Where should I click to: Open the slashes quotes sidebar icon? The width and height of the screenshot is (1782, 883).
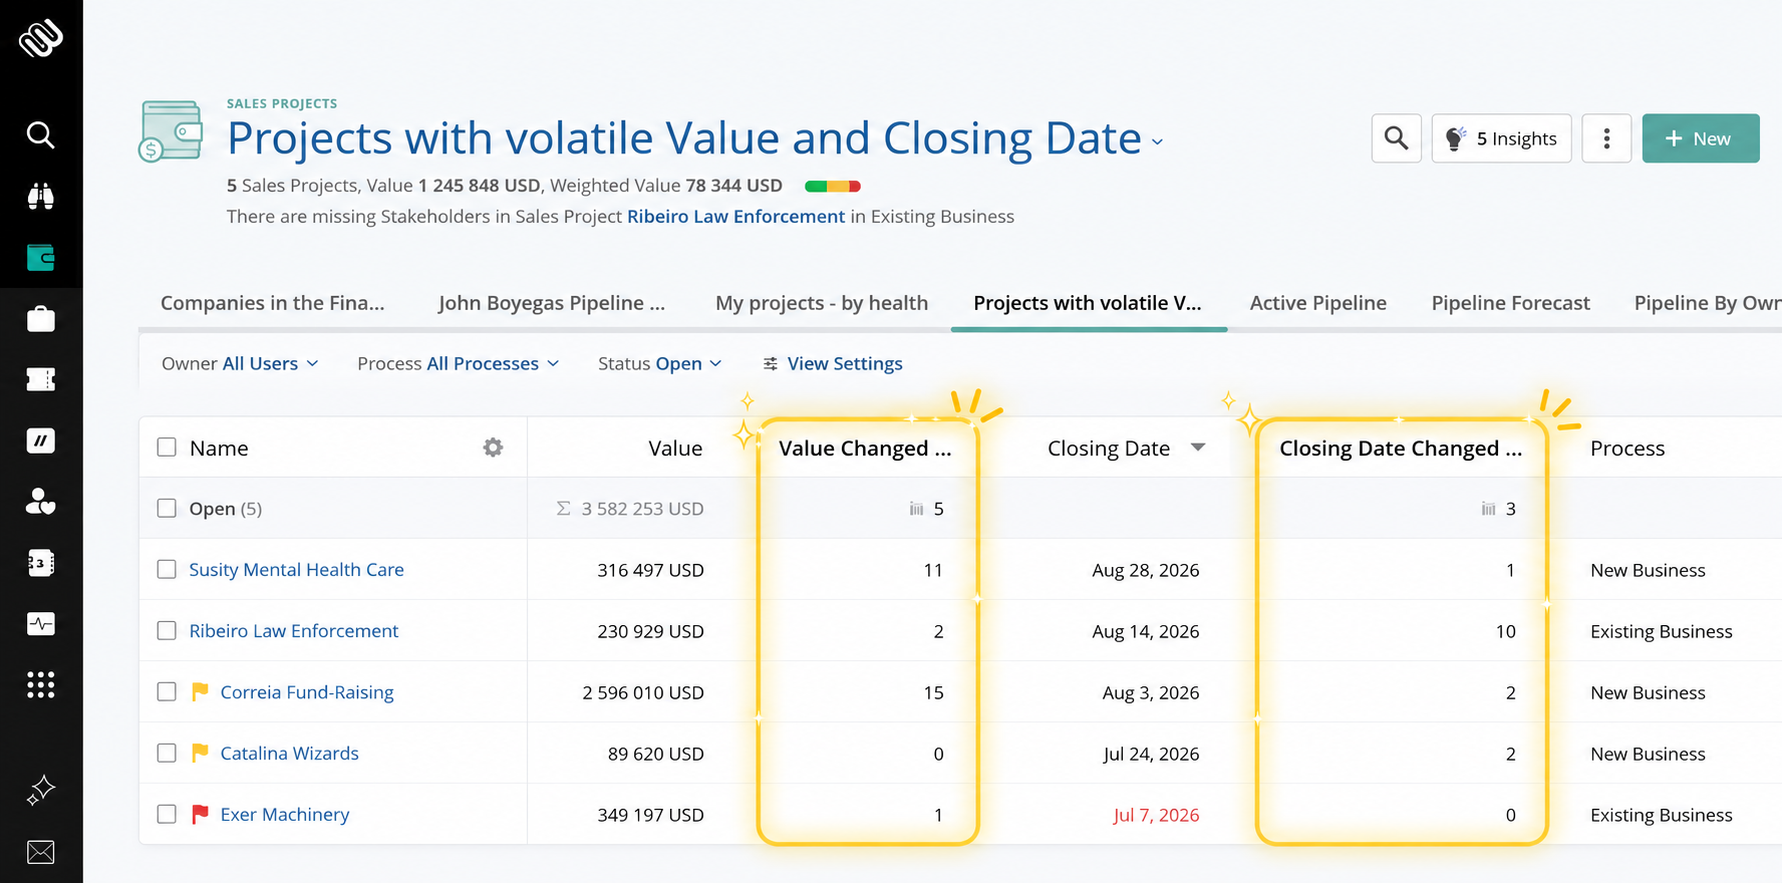41,441
